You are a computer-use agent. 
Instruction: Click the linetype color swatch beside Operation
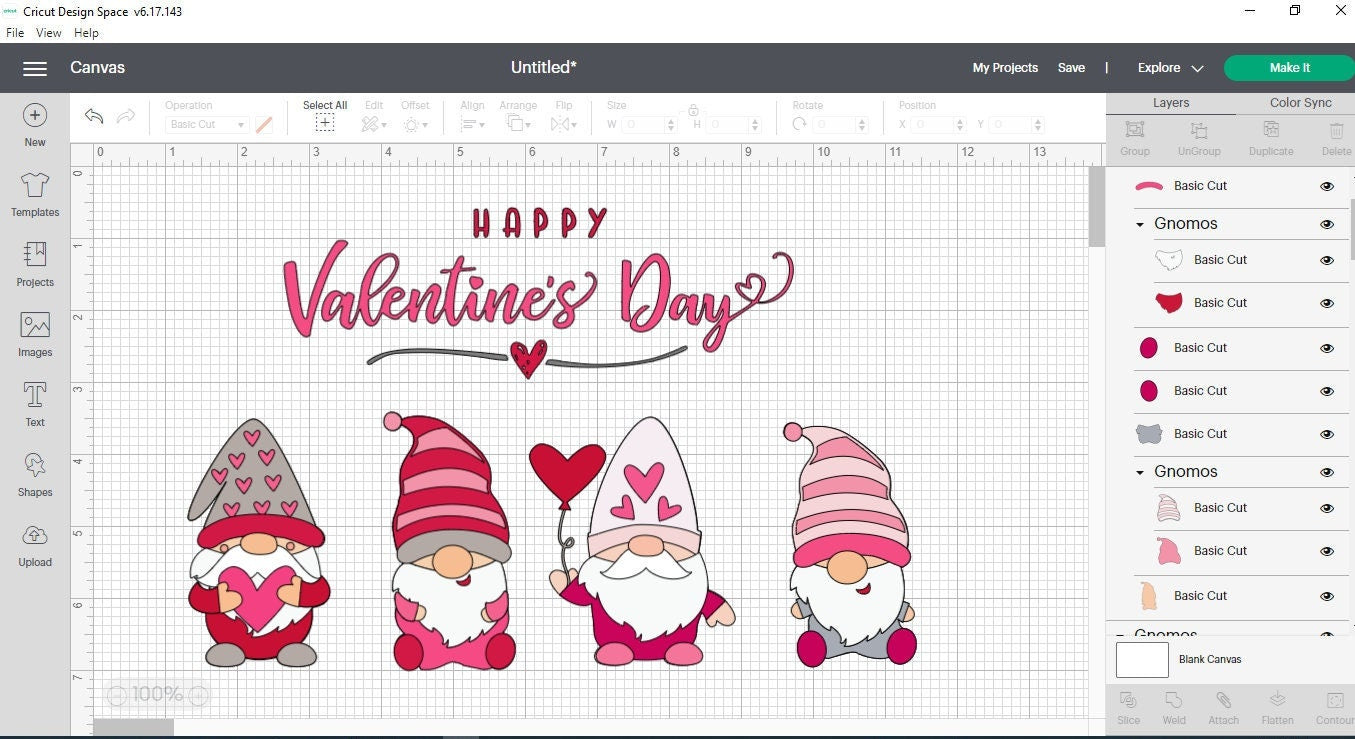(264, 125)
